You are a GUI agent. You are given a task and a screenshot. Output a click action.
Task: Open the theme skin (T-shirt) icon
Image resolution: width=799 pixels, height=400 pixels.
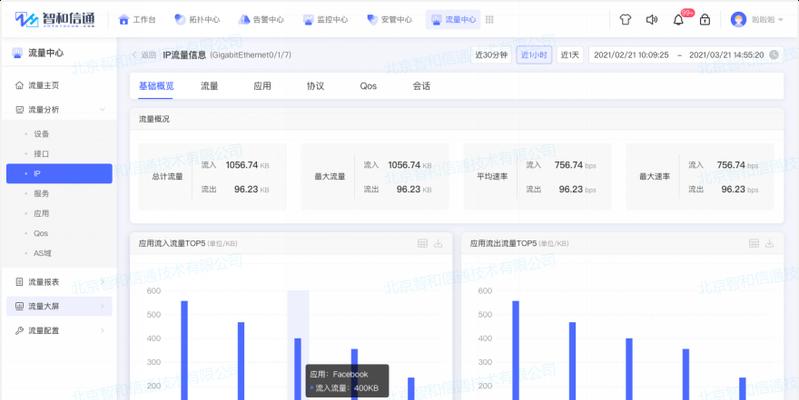tap(625, 20)
